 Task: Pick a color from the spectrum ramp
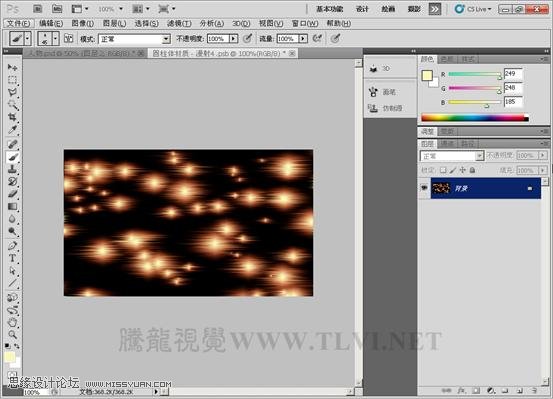475,118
